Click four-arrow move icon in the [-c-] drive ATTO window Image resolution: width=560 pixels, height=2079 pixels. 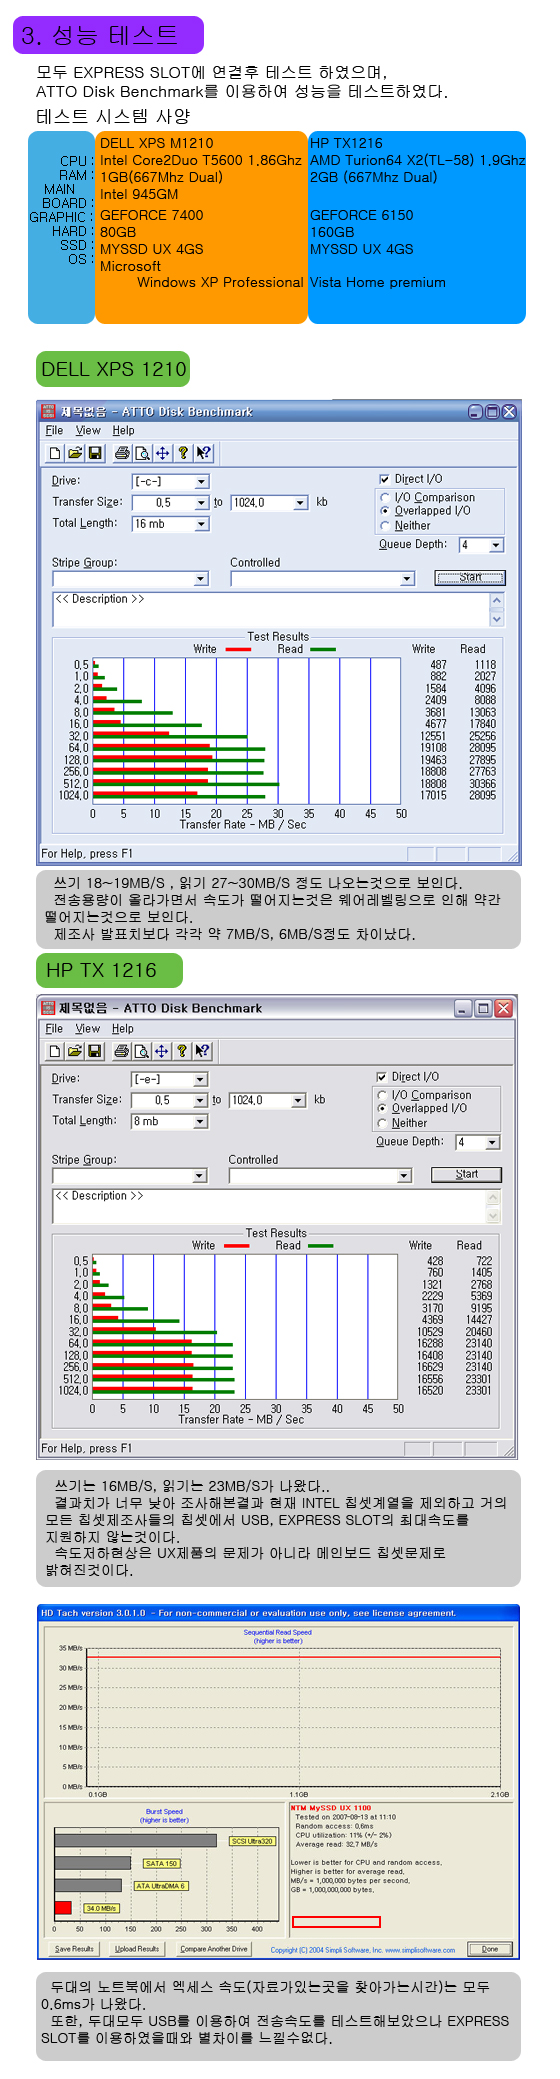(x=162, y=453)
